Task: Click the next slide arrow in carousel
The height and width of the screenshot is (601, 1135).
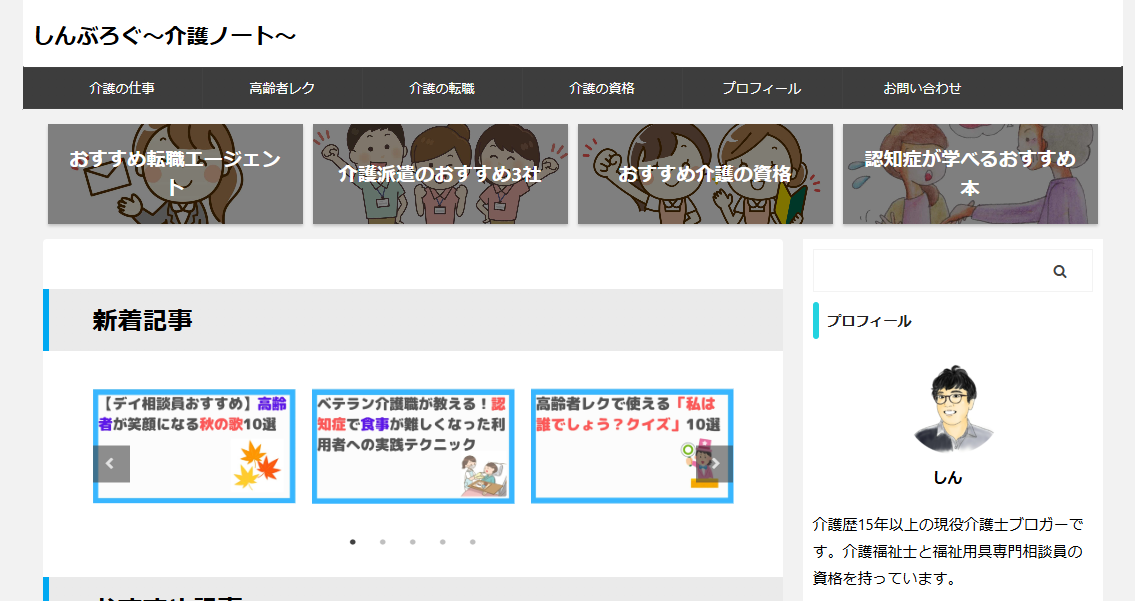Action: [x=715, y=463]
